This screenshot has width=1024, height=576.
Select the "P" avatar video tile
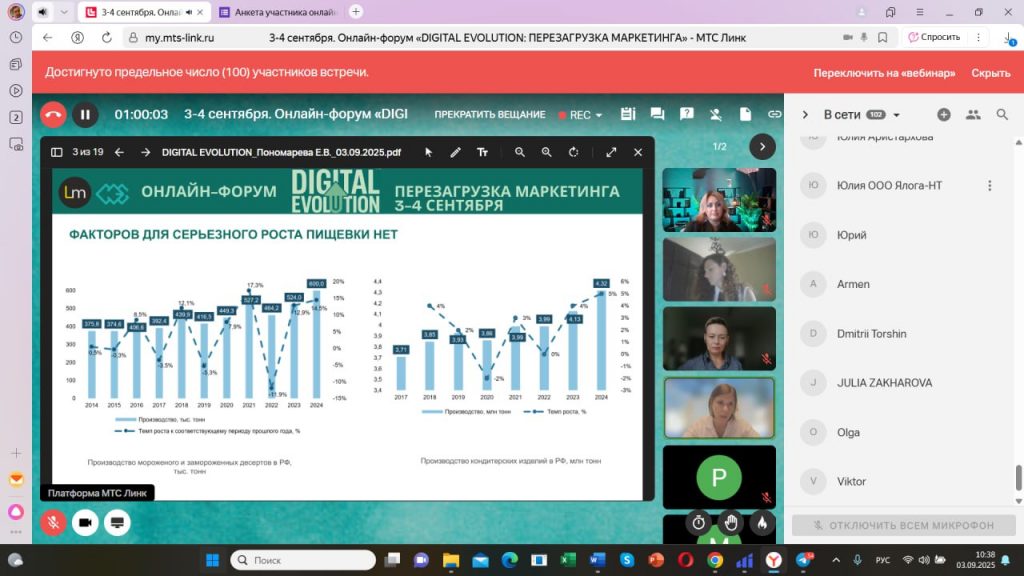719,477
